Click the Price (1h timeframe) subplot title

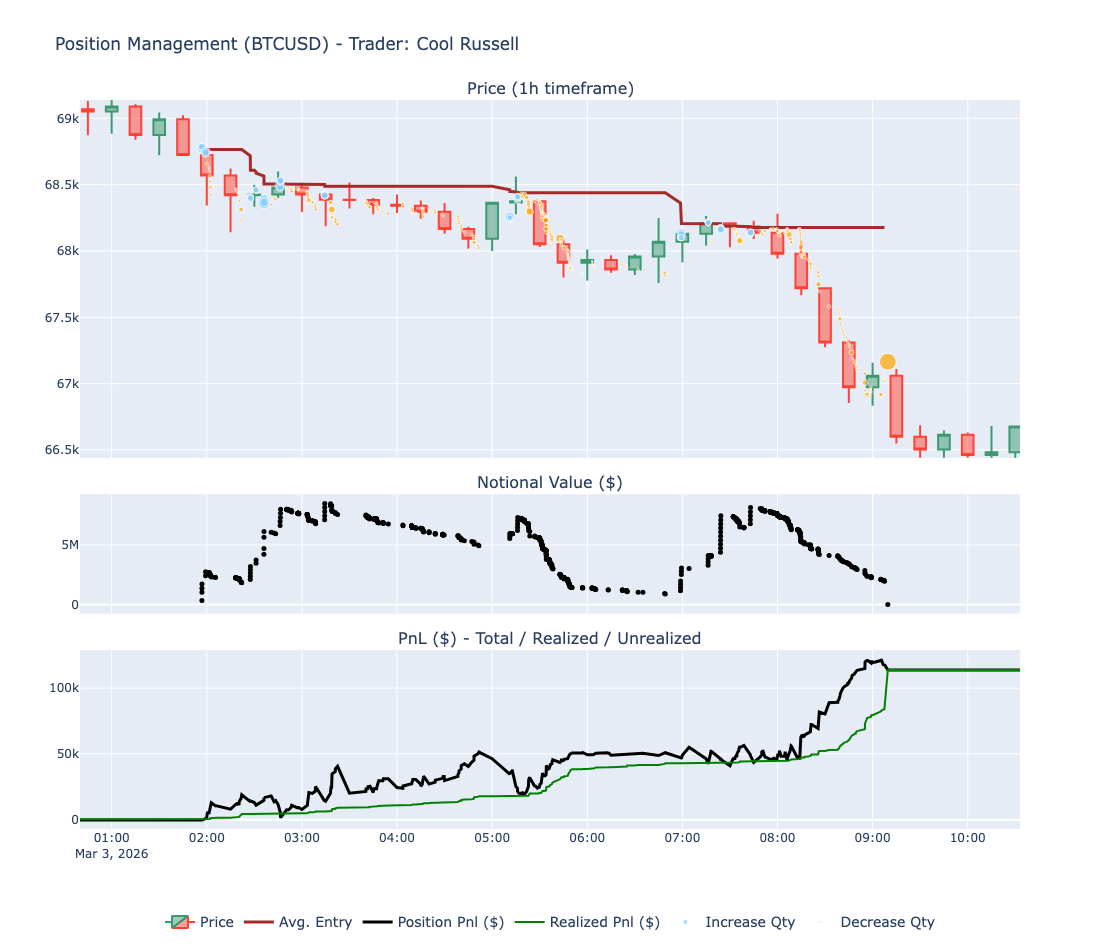tap(548, 88)
